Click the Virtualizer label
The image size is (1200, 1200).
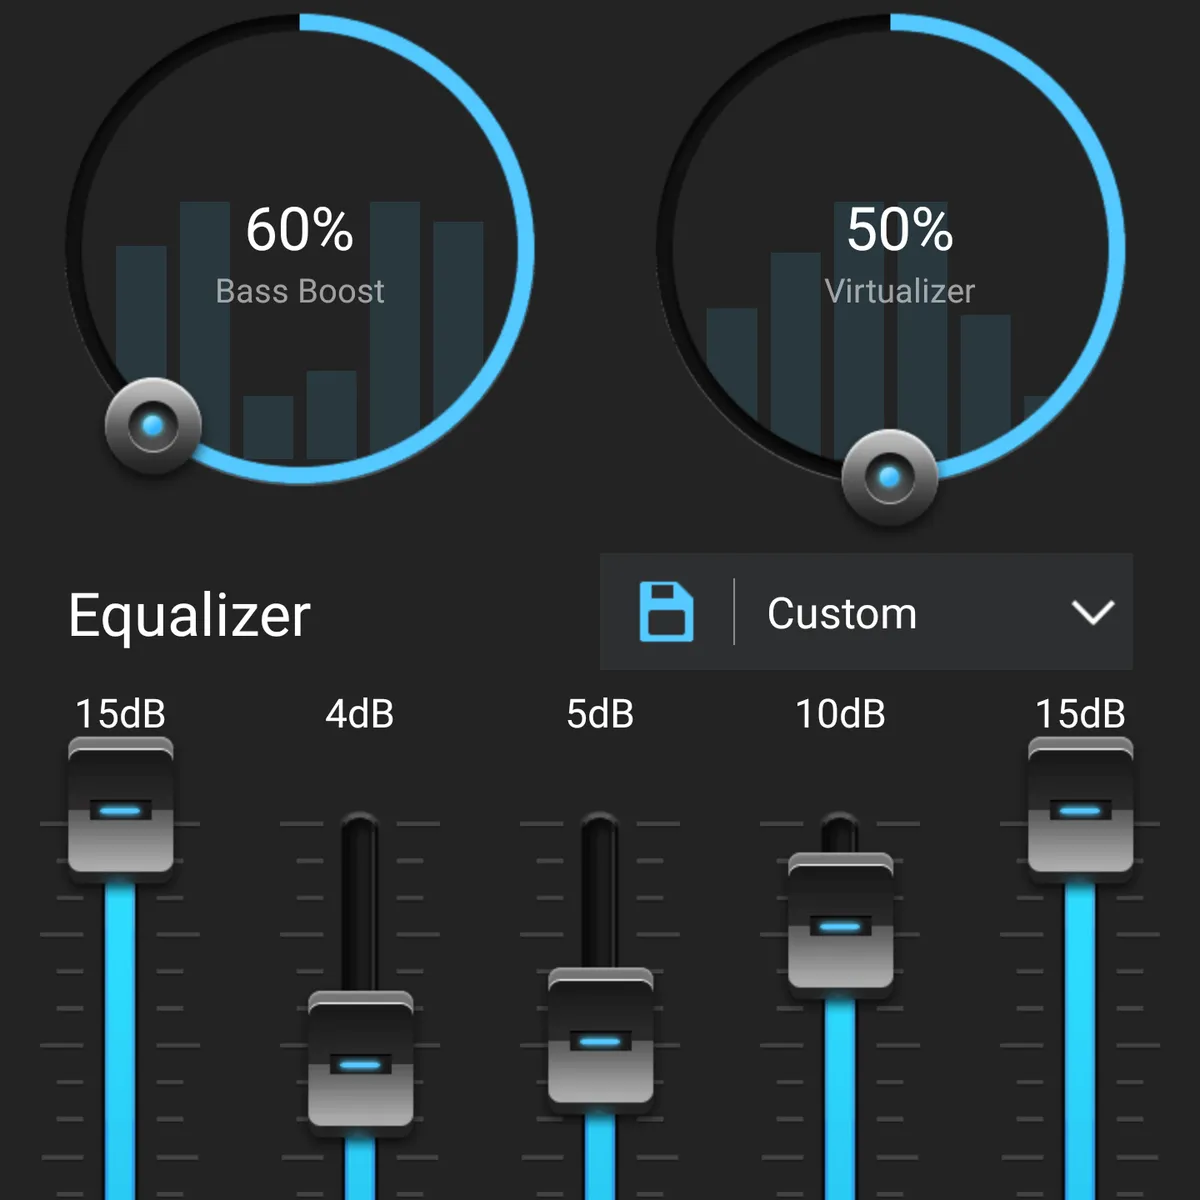pyautogui.click(x=900, y=291)
